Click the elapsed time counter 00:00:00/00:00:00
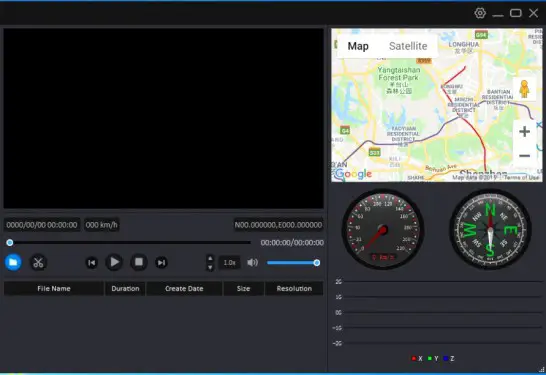The image size is (546, 375). (x=292, y=242)
